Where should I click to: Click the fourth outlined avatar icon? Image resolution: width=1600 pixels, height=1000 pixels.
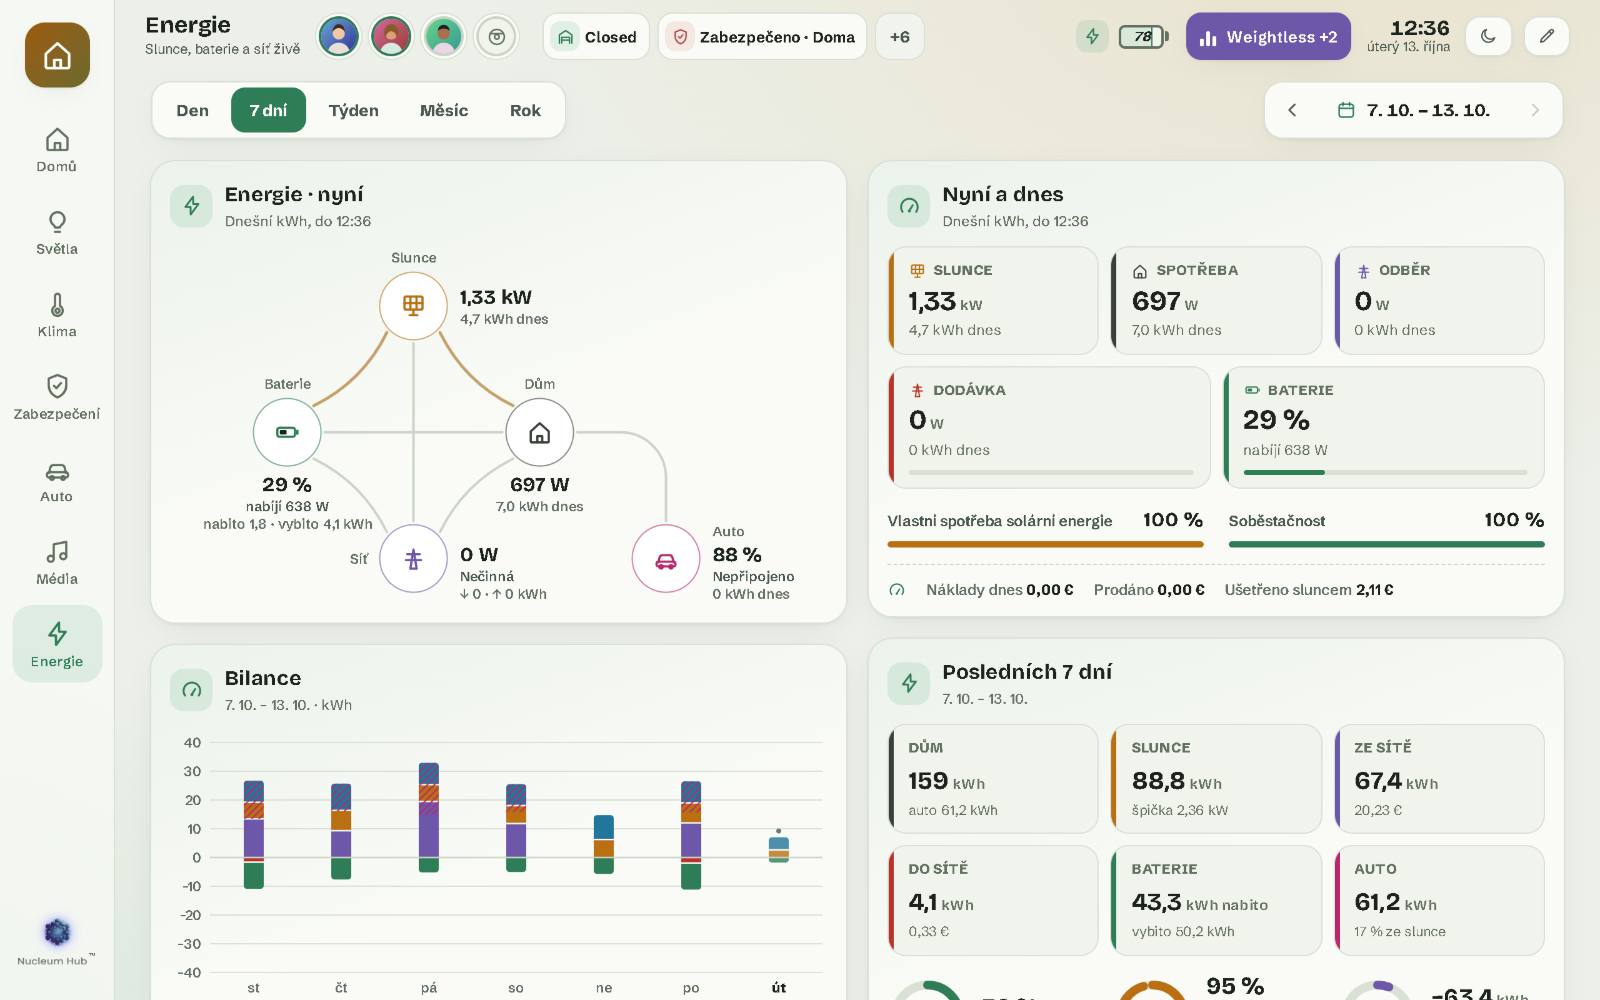(x=496, y=37)
